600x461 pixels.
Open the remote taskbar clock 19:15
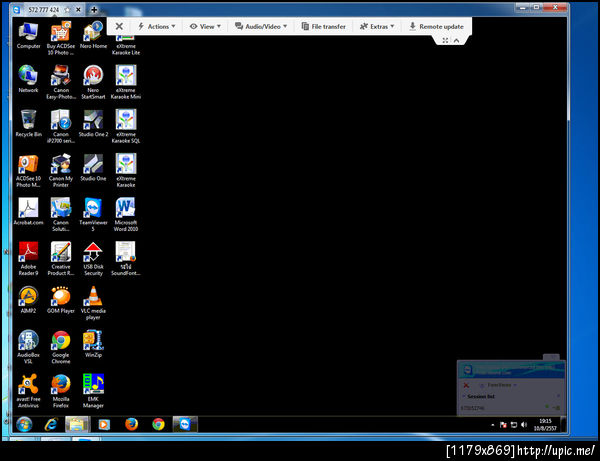click(x=546, y=425)
